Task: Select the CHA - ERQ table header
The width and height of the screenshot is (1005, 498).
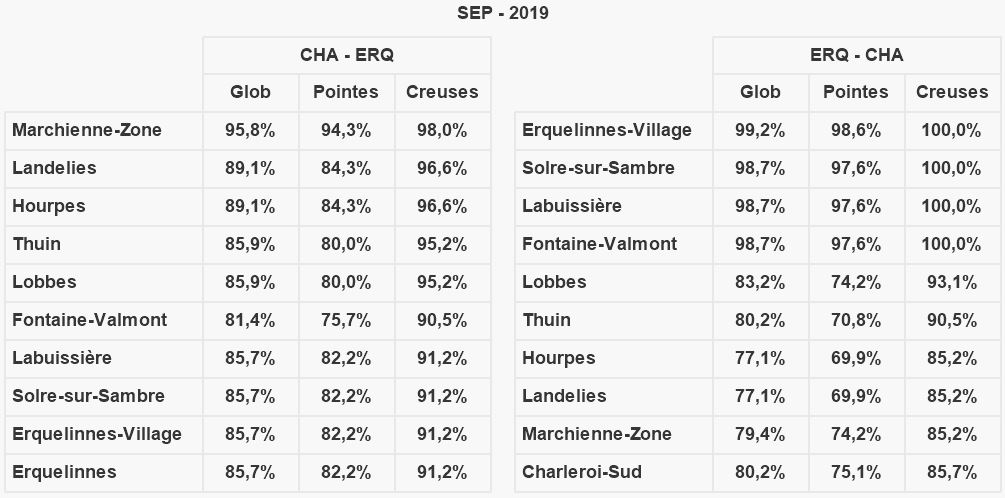Action: pos(346,55)
